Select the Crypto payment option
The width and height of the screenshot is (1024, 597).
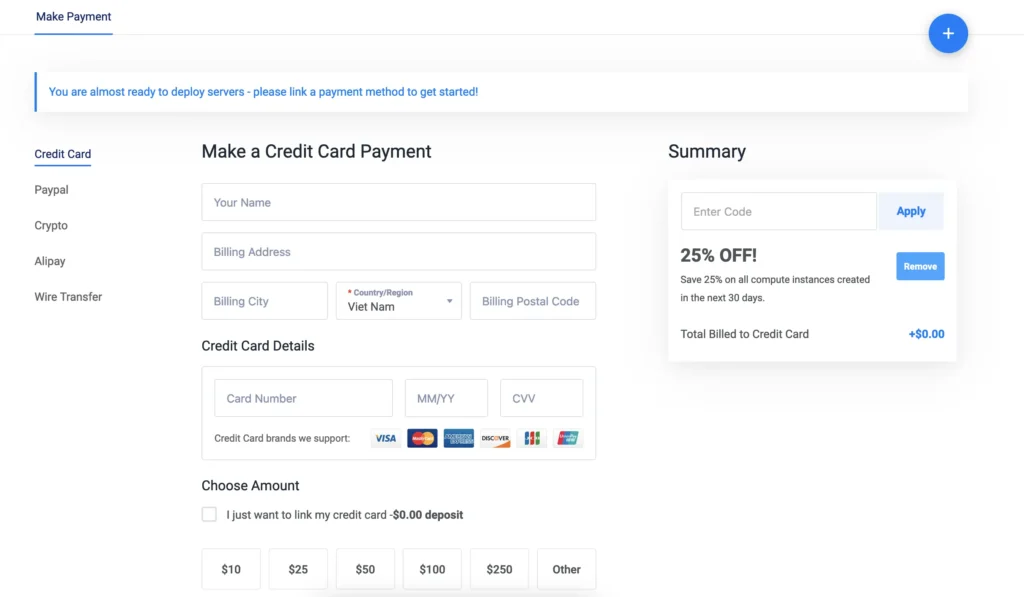tap(51, 225)
